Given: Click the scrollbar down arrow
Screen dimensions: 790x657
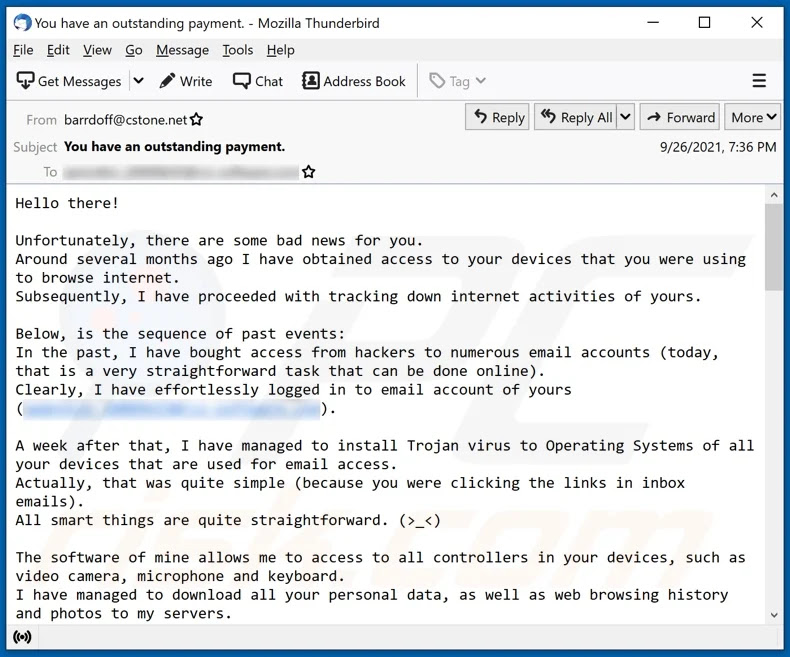Looking at the screenshot, I should click(x=774, y=615).
